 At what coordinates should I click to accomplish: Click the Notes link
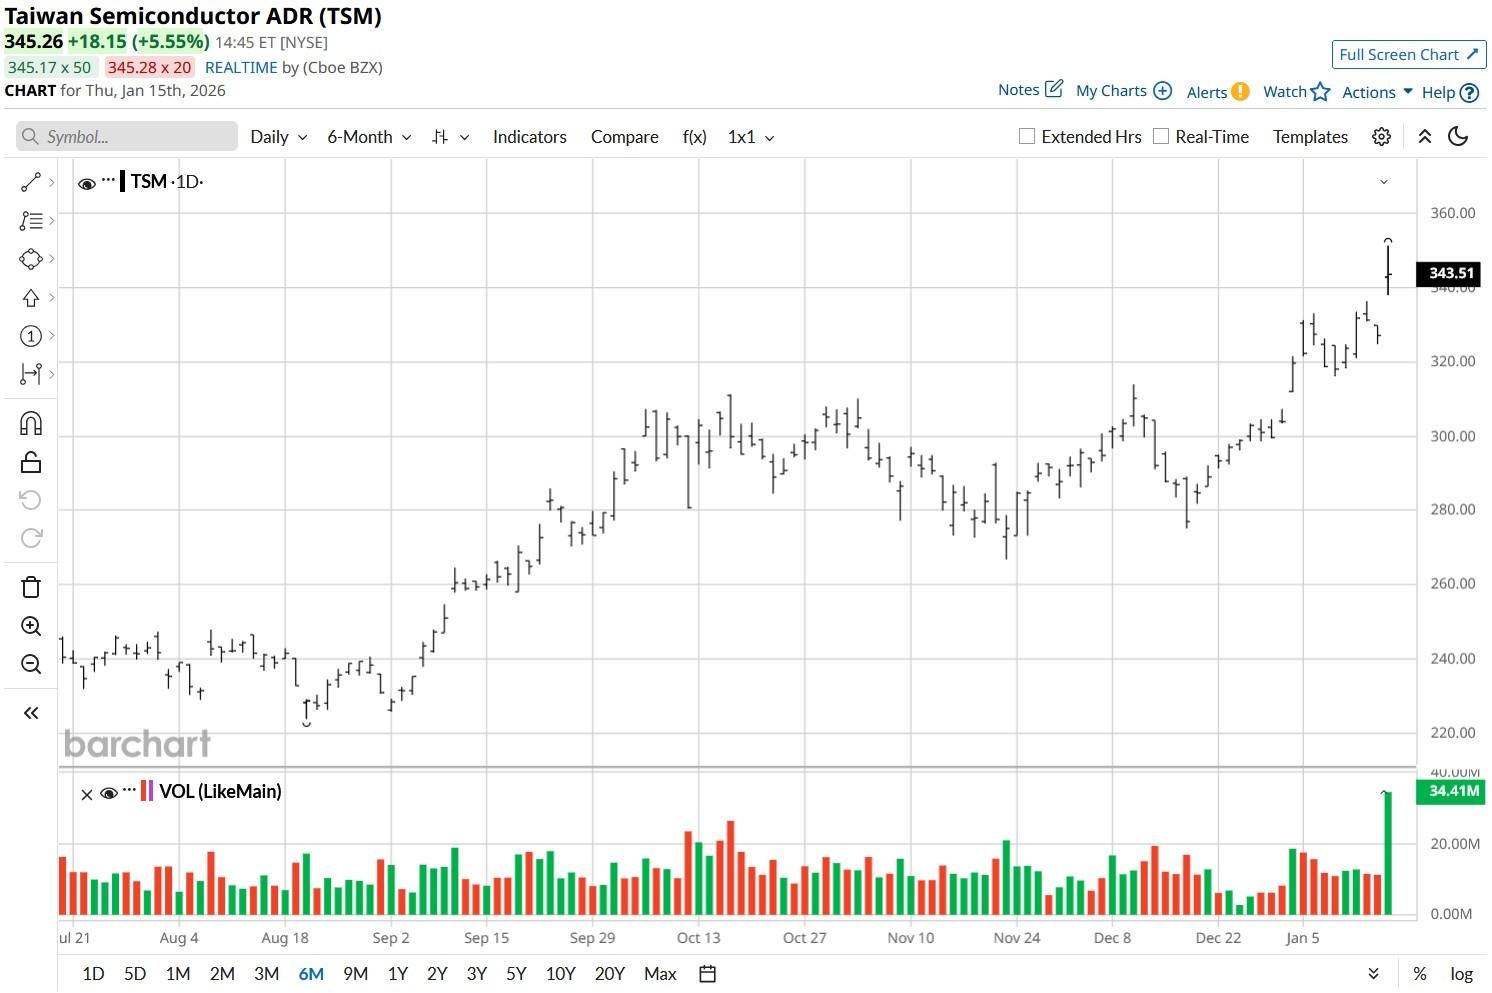coord(1018,90)
